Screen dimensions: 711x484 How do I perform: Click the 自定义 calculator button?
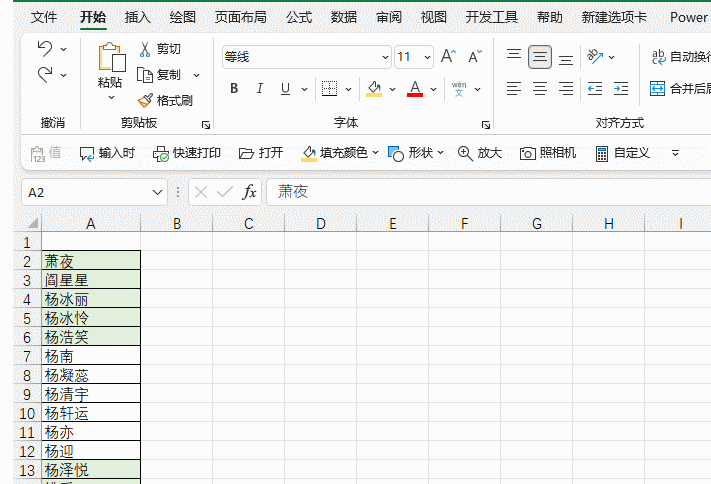point(623,153)
